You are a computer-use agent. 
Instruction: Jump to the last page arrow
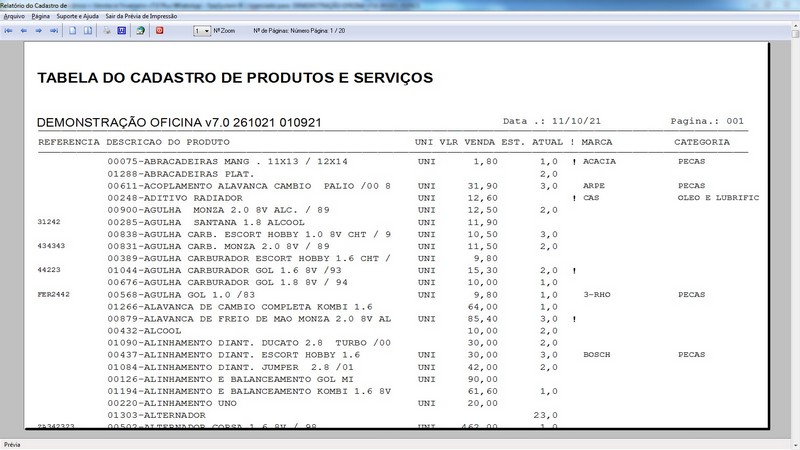point(54,31)
